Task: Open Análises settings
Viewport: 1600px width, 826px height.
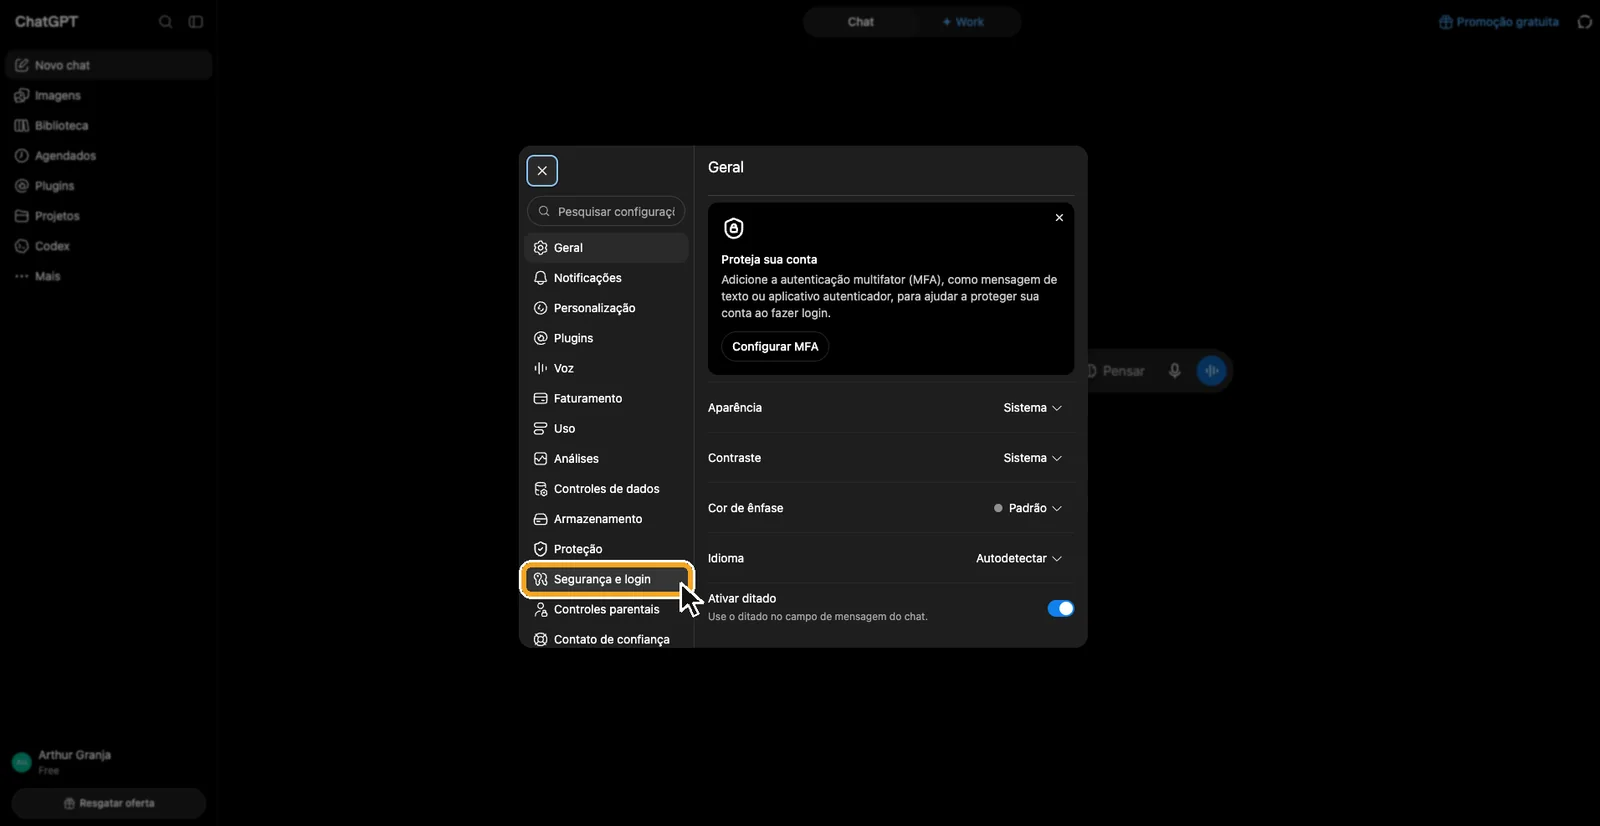Action: tap(606, 458)
